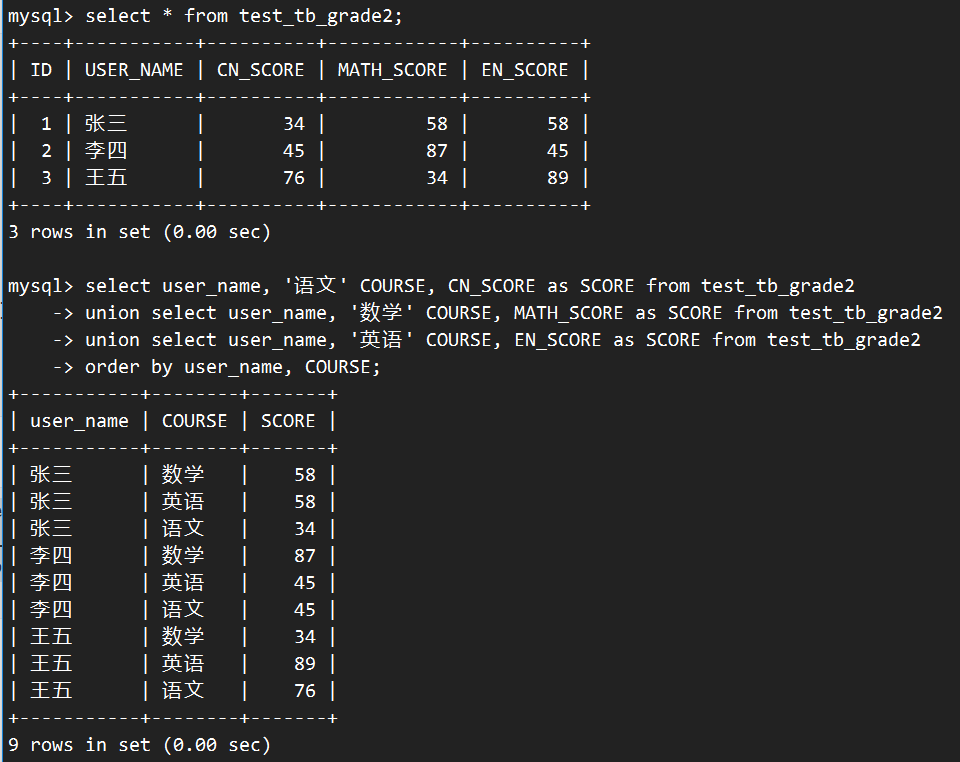Click 李四's 数学 score 87 in second table
Viewport: 960px width, 762px height.
tap(304, 556)
